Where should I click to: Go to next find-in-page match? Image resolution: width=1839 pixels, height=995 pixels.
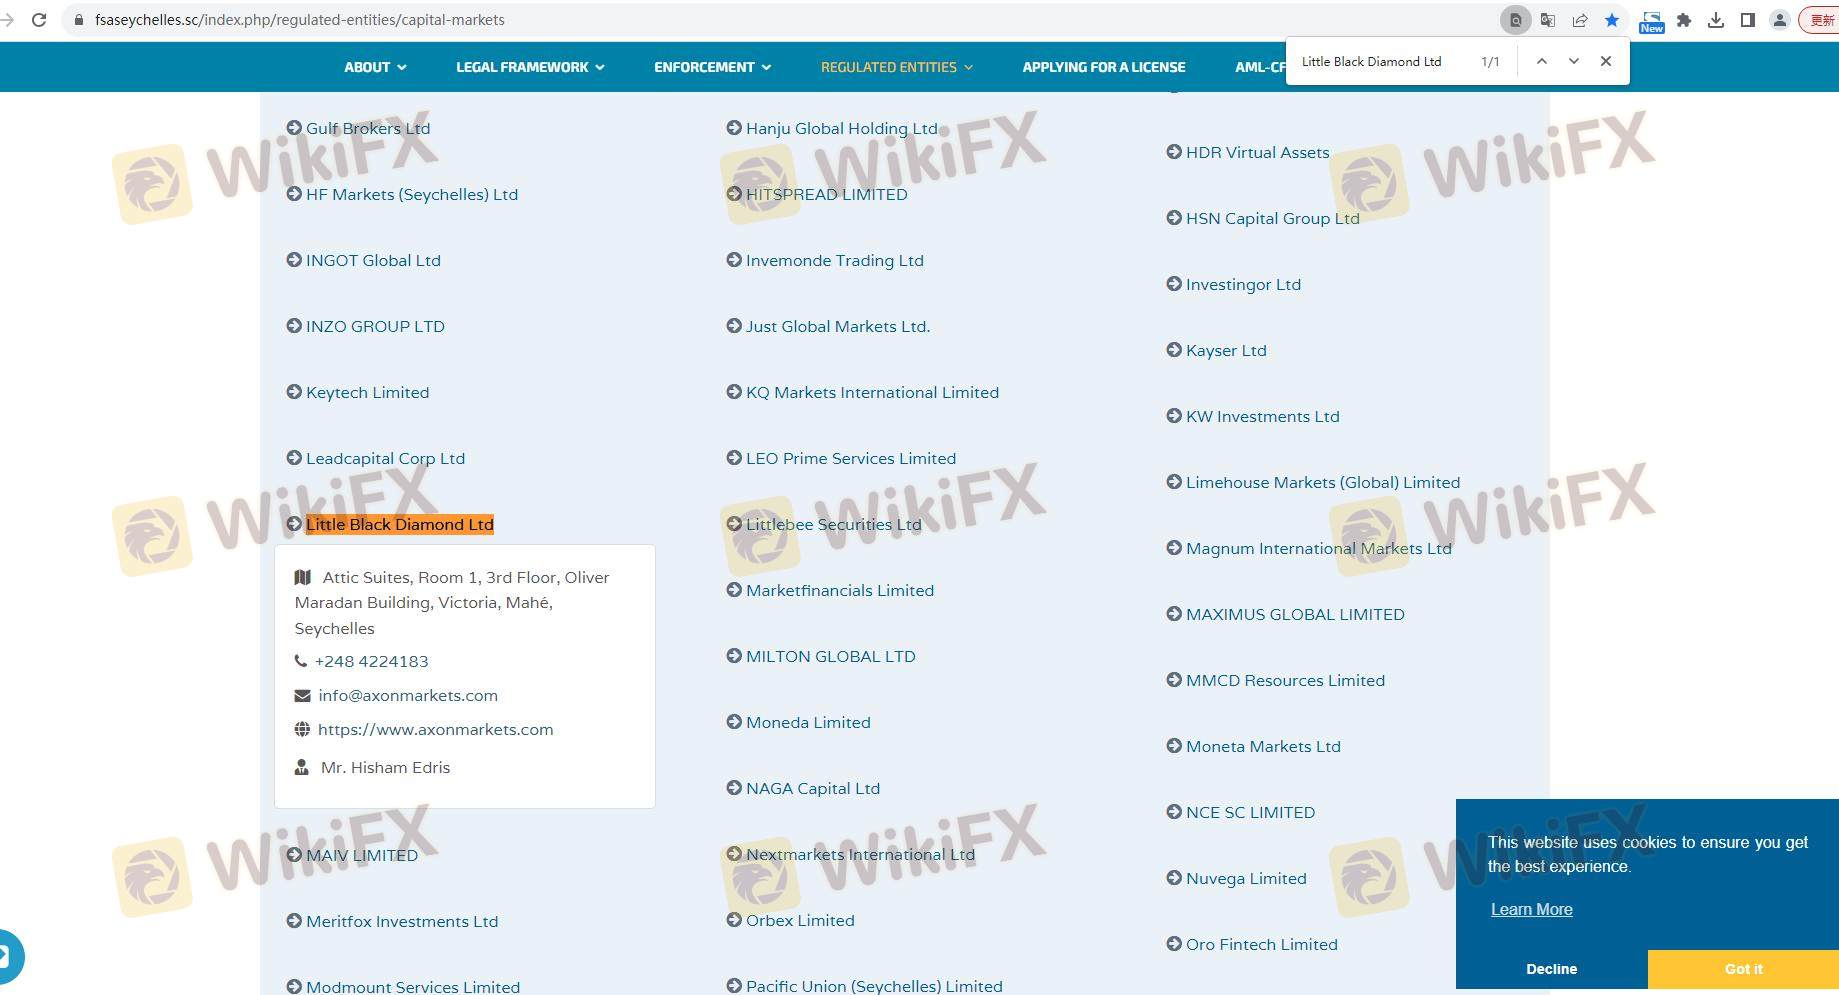[1574, 61]
